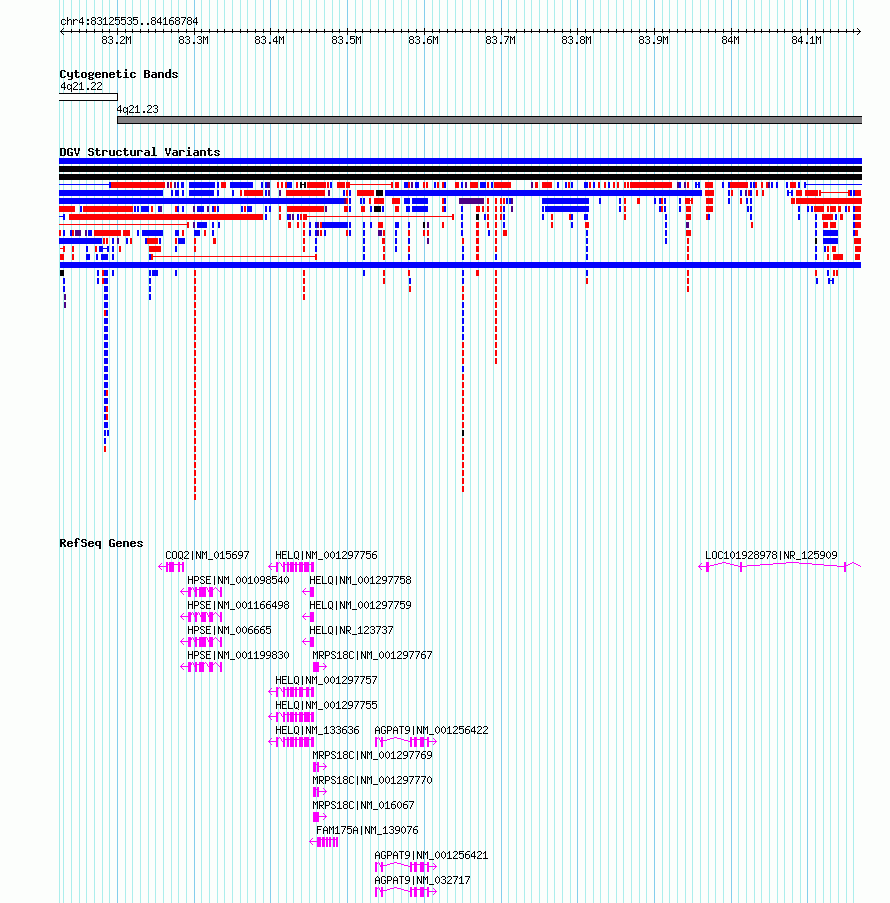Click the MRPS18C|NM_001297770 transcript label
The image size is (890, 903).
click(x=372, y=780)
